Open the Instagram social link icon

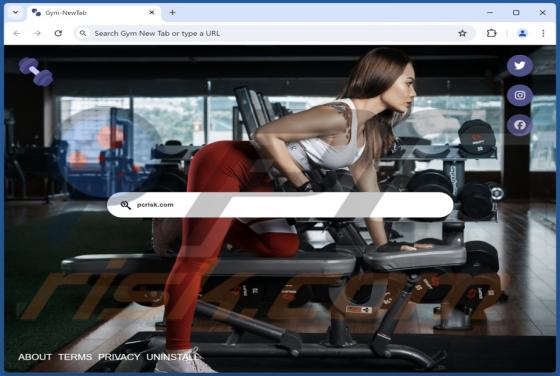[520, 95]
